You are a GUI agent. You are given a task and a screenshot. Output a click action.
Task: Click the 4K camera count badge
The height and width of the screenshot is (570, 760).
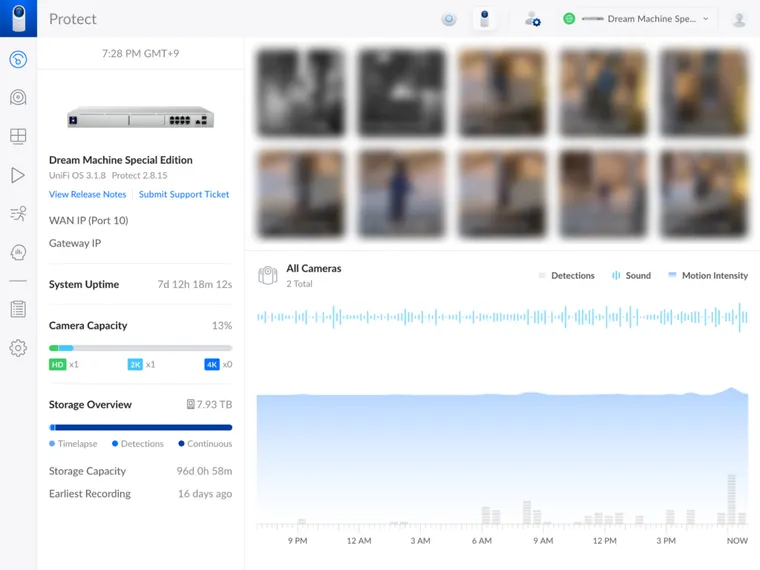click(212, 364)
